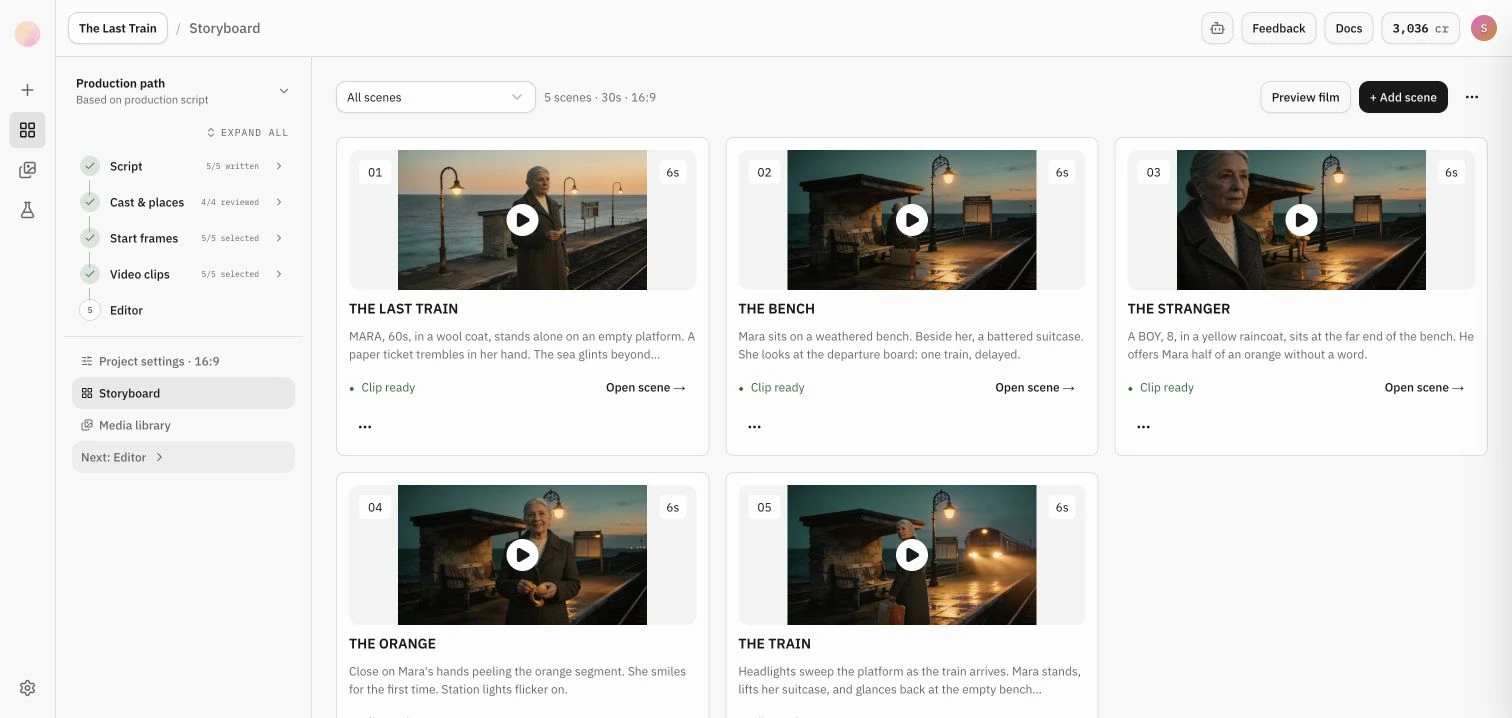
Task: Click Preview film button
Action: point(1305,97)
